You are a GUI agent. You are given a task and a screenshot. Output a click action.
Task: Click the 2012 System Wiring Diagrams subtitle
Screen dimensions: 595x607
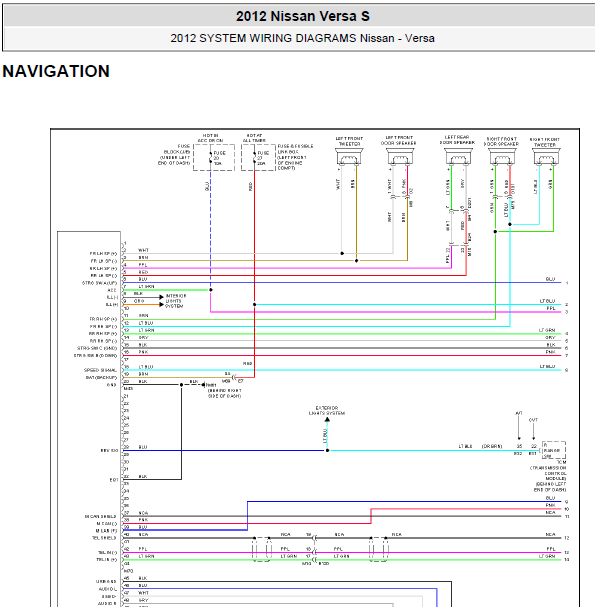(x=302, y=38)
